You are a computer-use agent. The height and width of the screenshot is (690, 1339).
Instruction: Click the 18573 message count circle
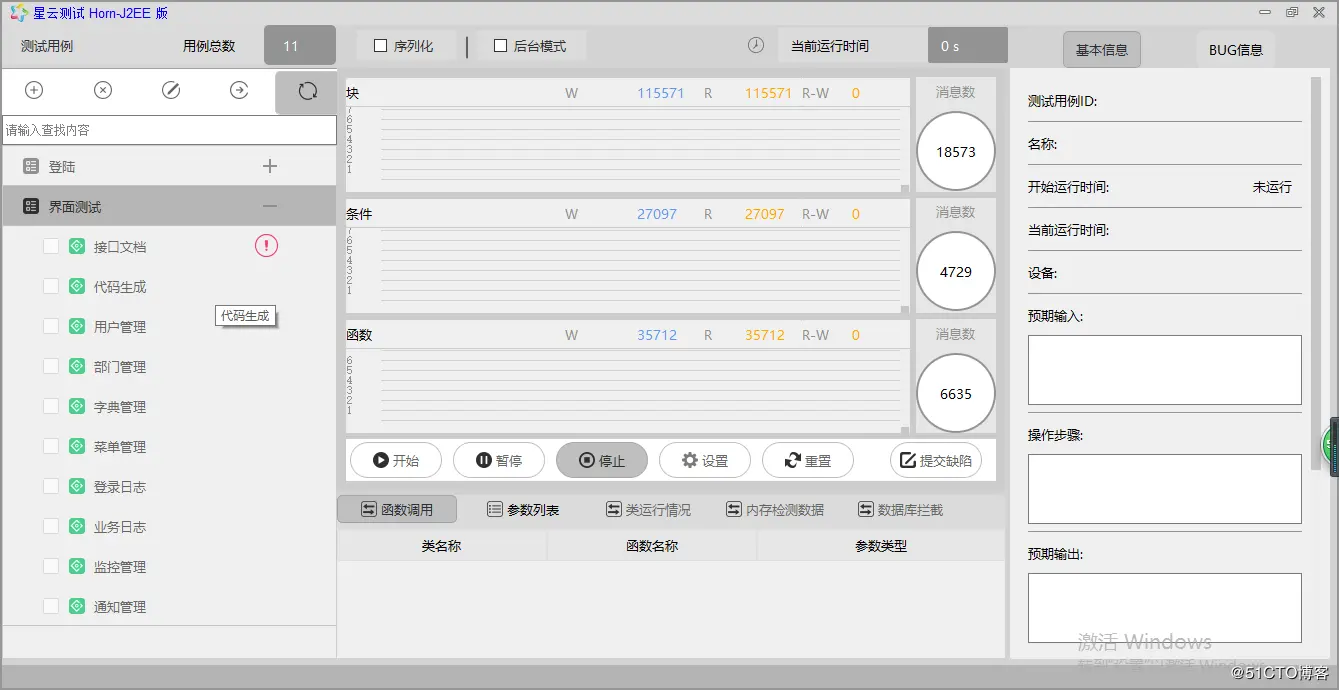click(956, 152)
